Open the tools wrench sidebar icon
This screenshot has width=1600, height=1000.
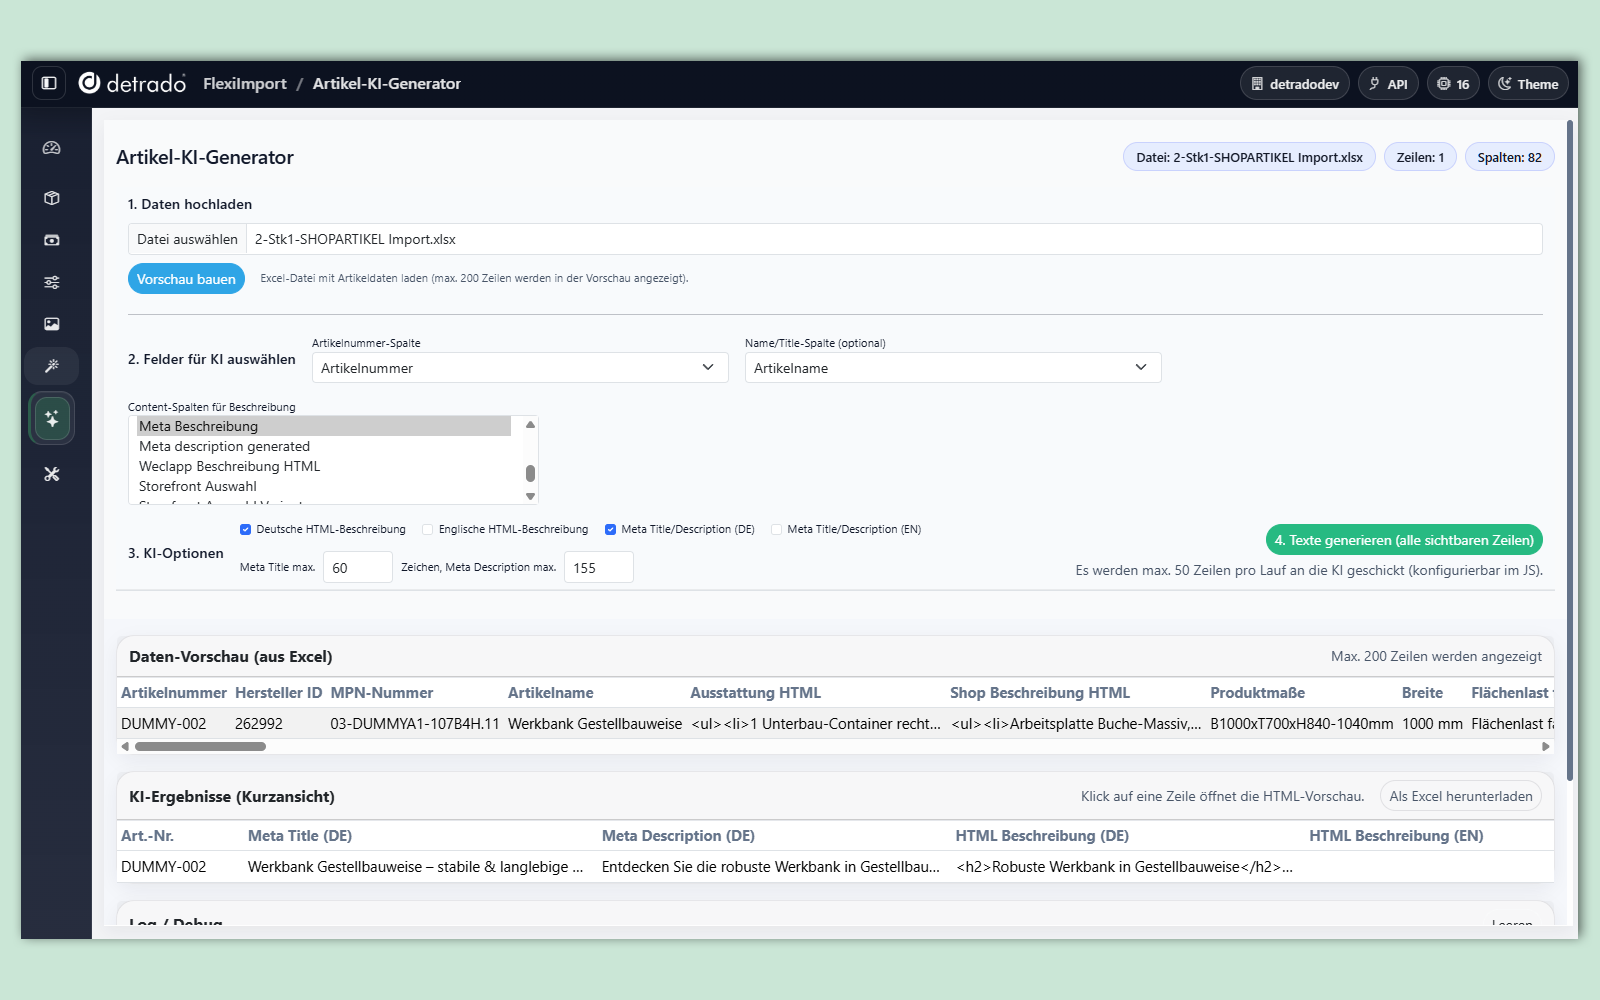tap(52, 474)
